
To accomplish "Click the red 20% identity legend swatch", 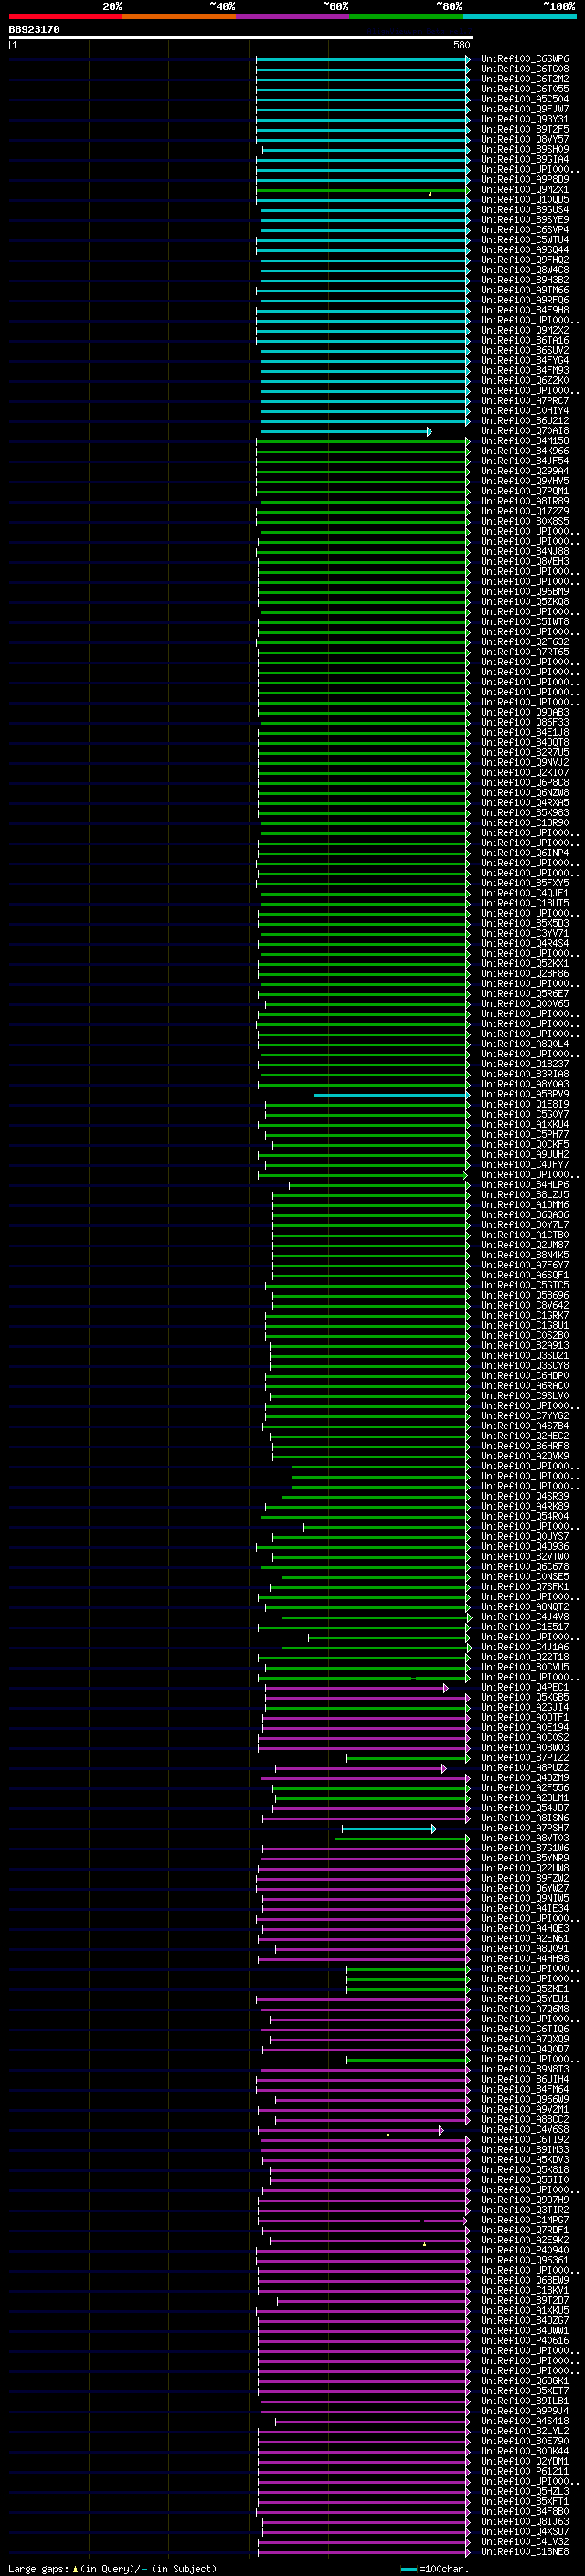I will [65, 16].
